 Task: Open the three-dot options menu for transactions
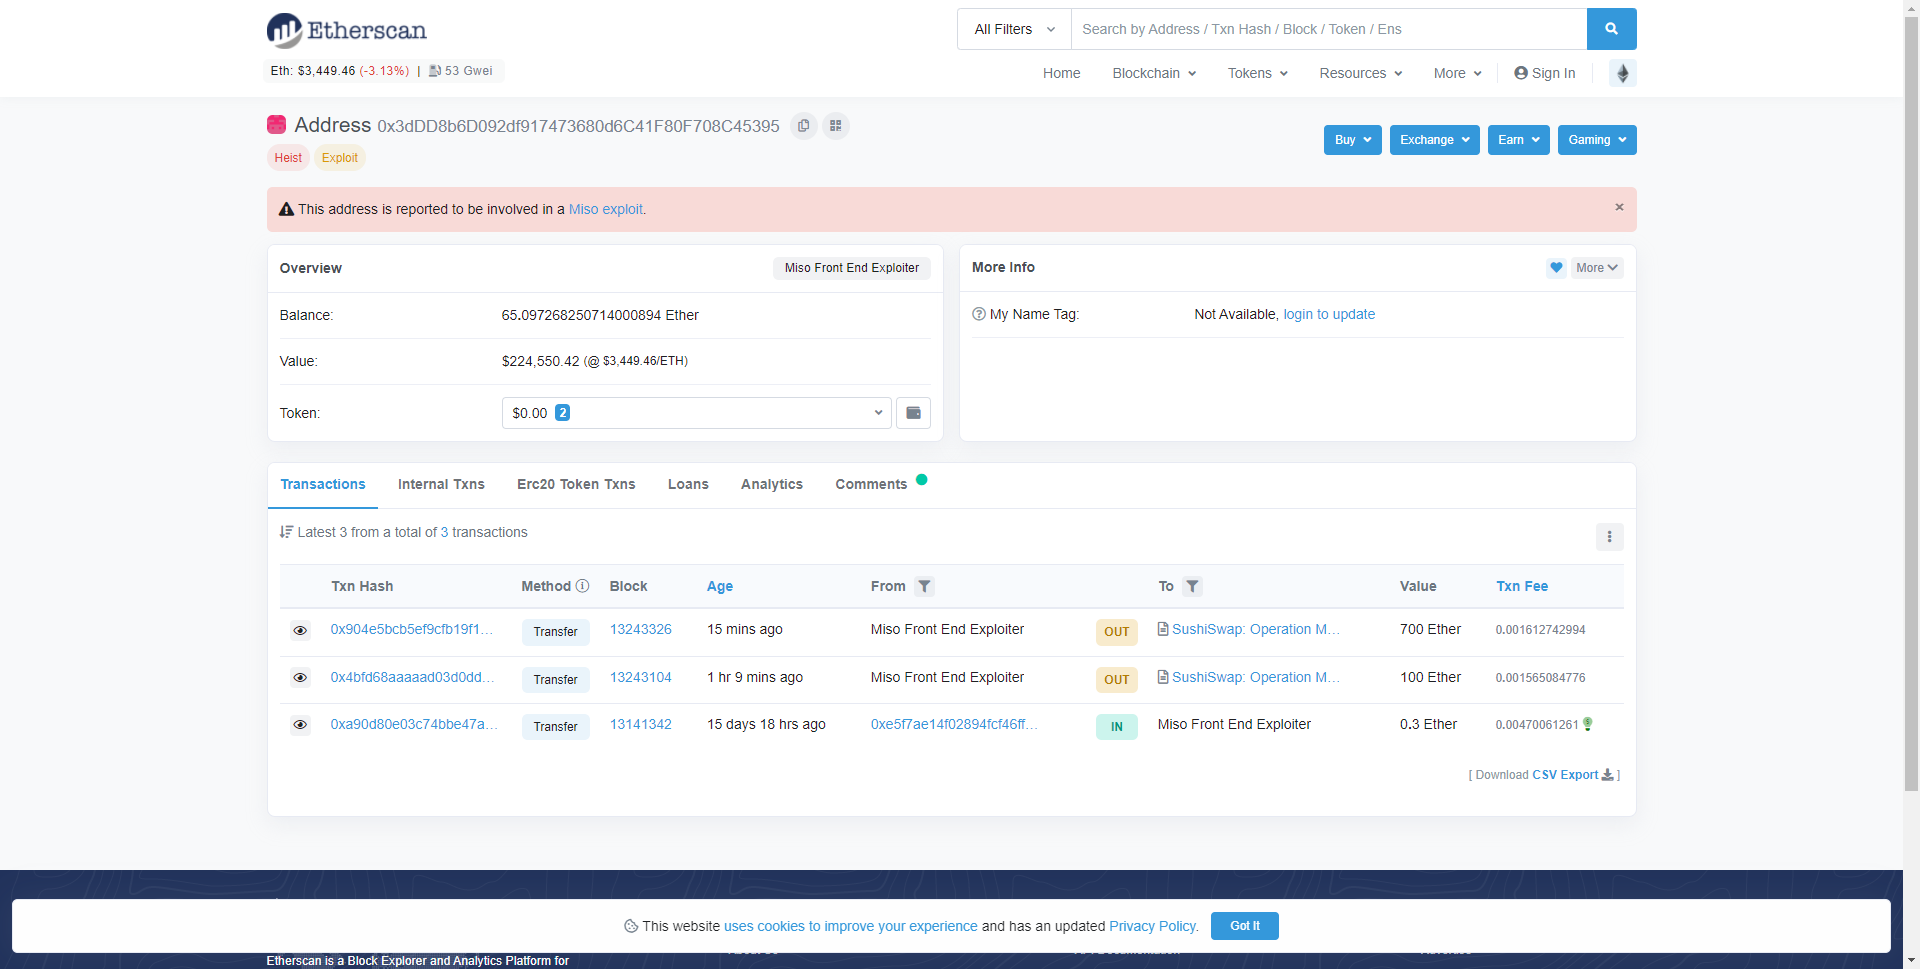click(1608, 537)
